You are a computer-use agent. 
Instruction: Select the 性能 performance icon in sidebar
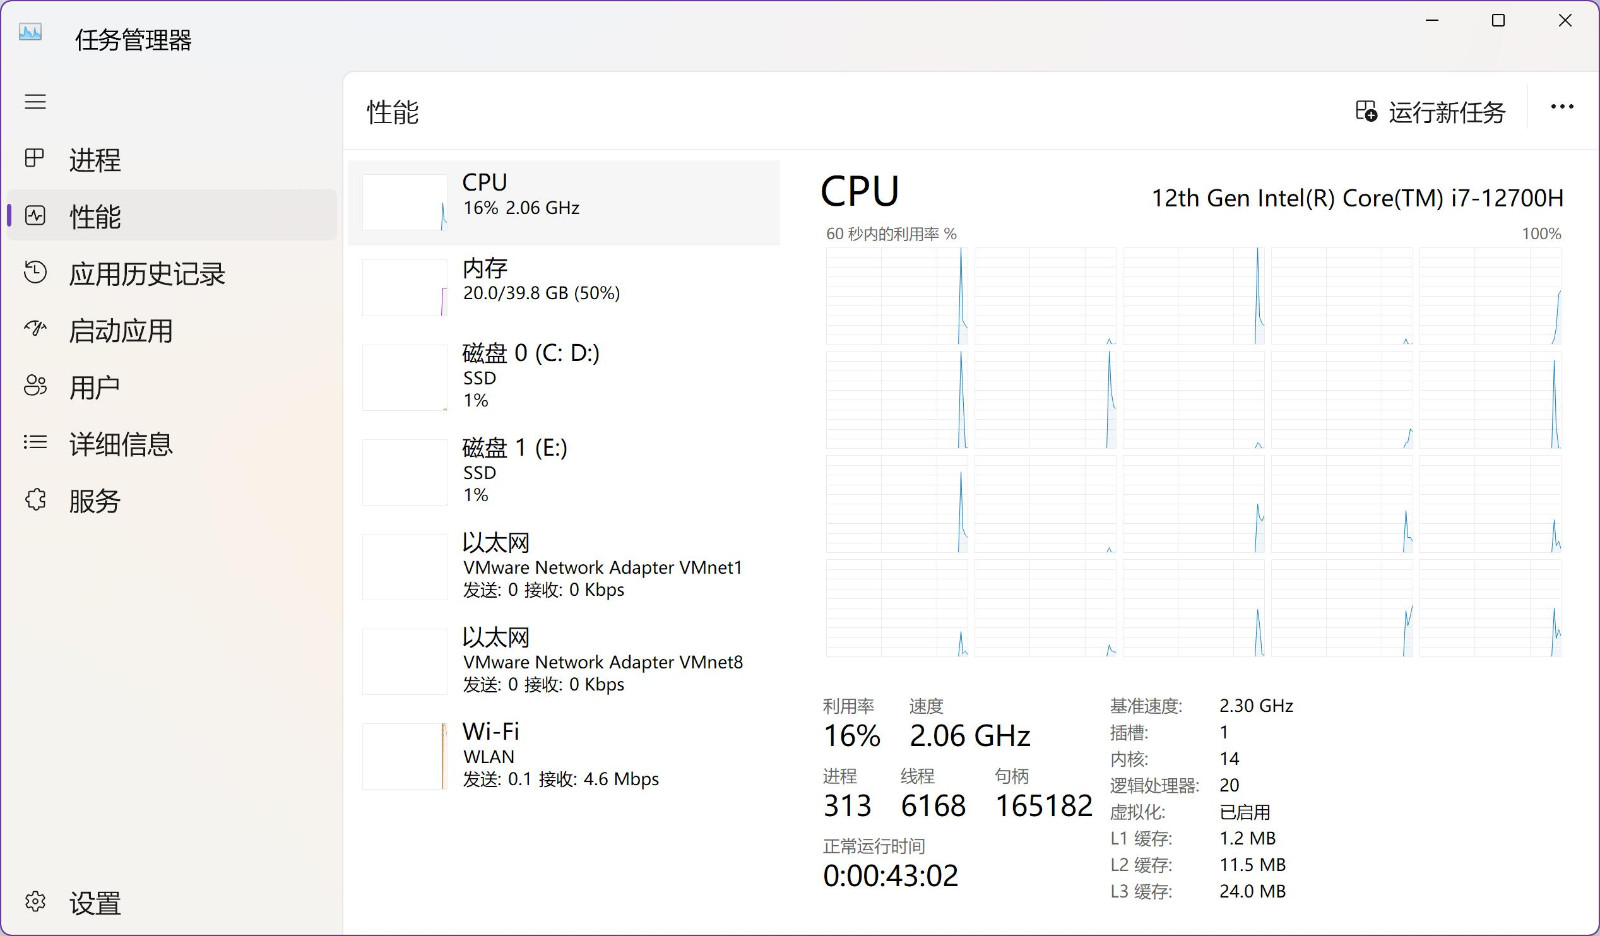coord(35,216)
